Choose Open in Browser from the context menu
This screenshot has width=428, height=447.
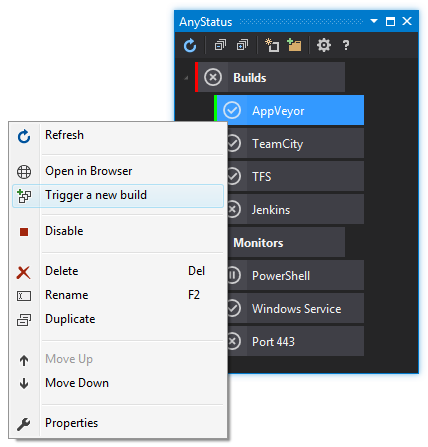pos(118,171)
